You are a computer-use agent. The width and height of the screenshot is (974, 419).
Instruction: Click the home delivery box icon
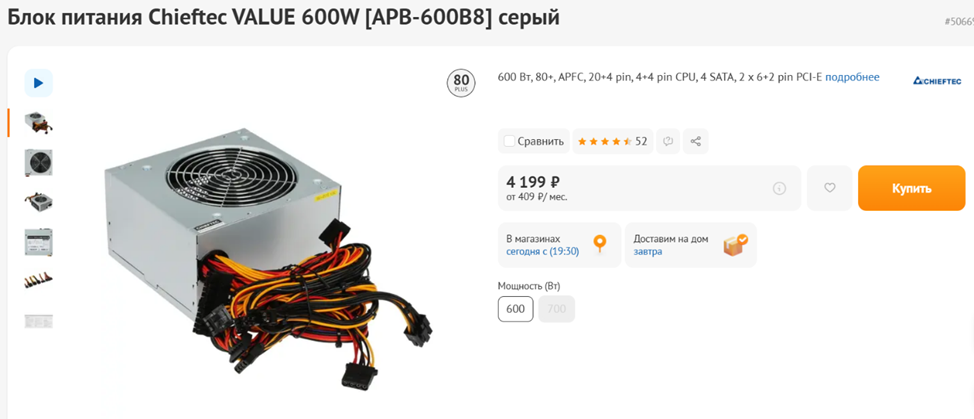[x=735, y=245]
